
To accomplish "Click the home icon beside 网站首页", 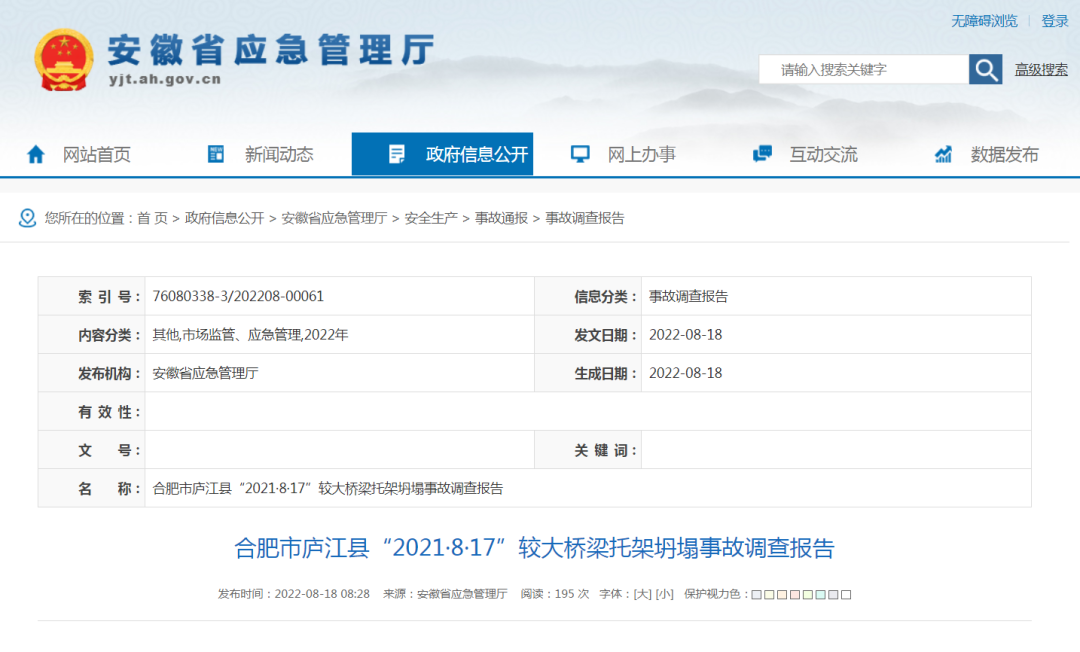I will 36,154.
